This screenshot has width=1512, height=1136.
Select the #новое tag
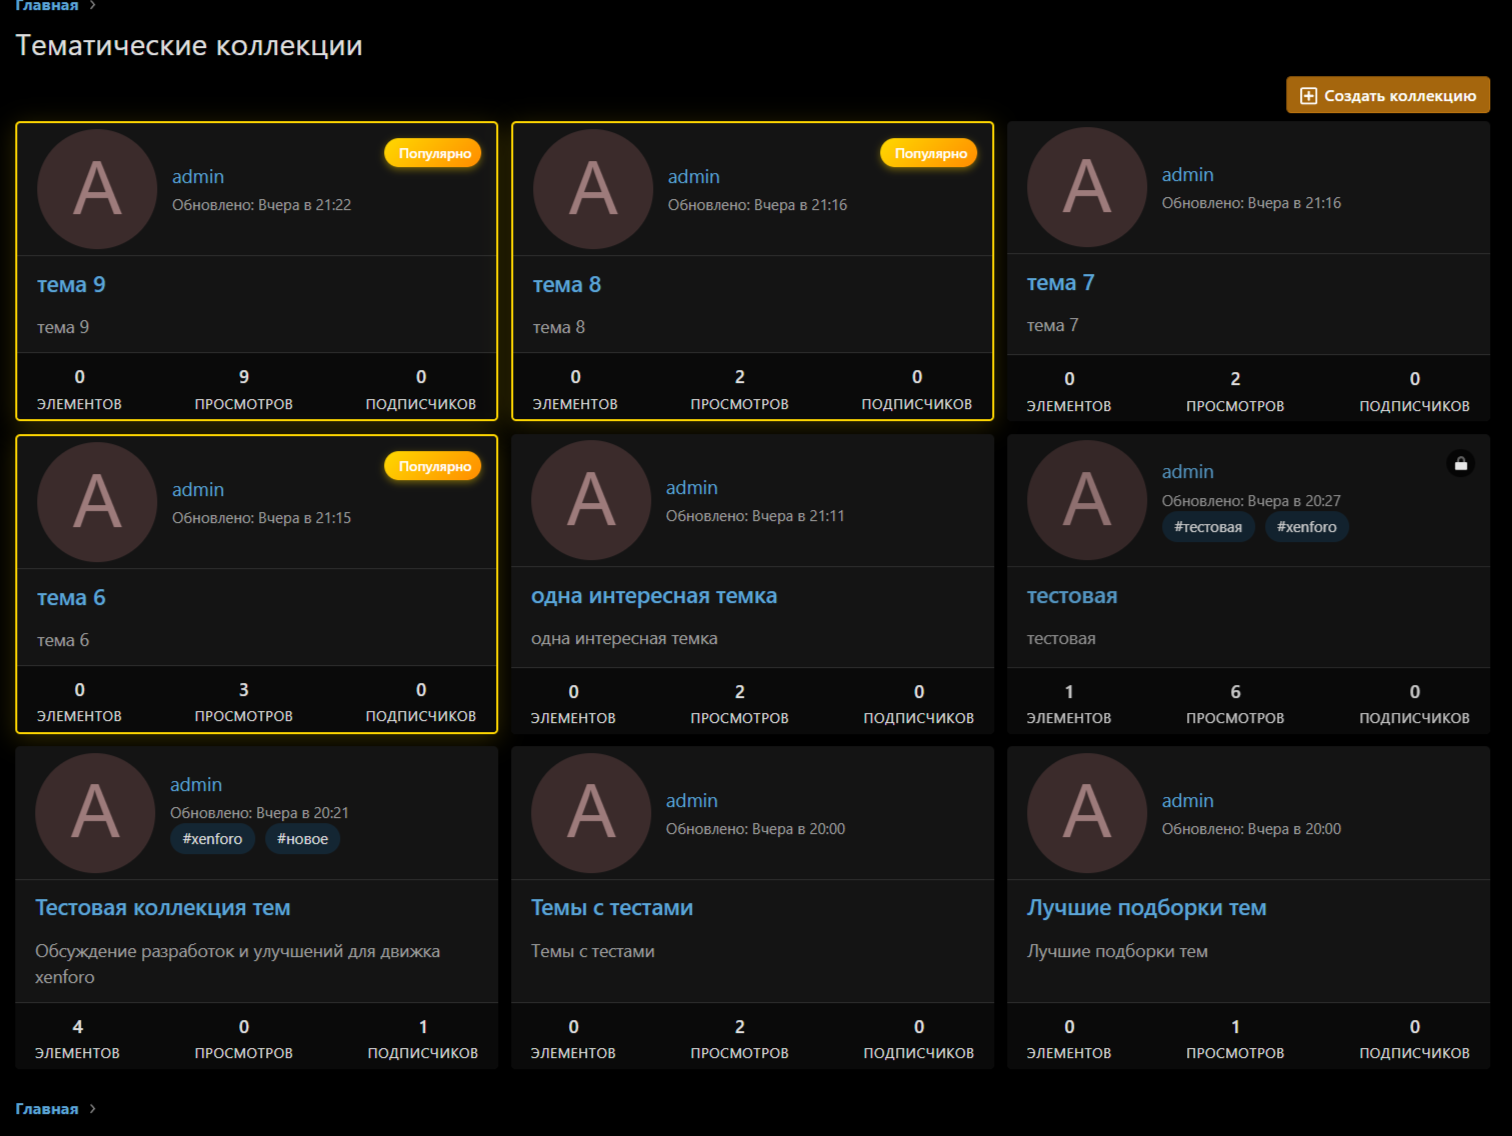[x=302, y=839]
